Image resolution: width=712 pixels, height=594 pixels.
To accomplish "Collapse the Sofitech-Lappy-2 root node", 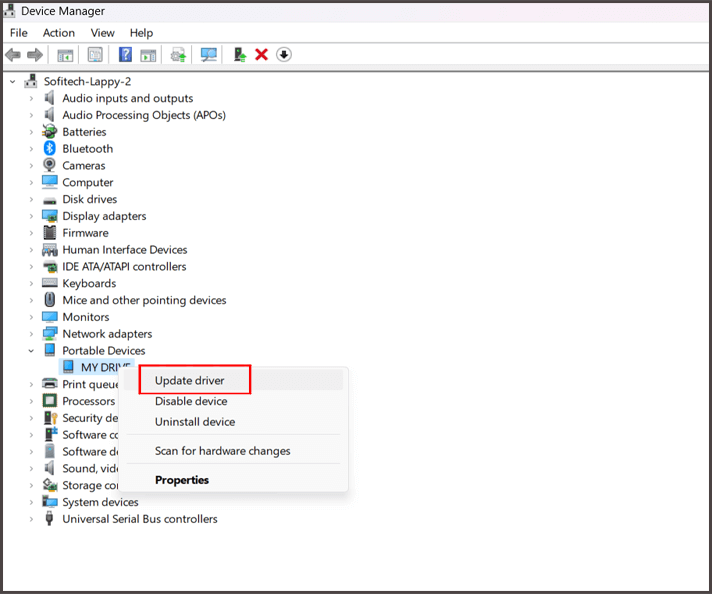I will click(12, 81).
